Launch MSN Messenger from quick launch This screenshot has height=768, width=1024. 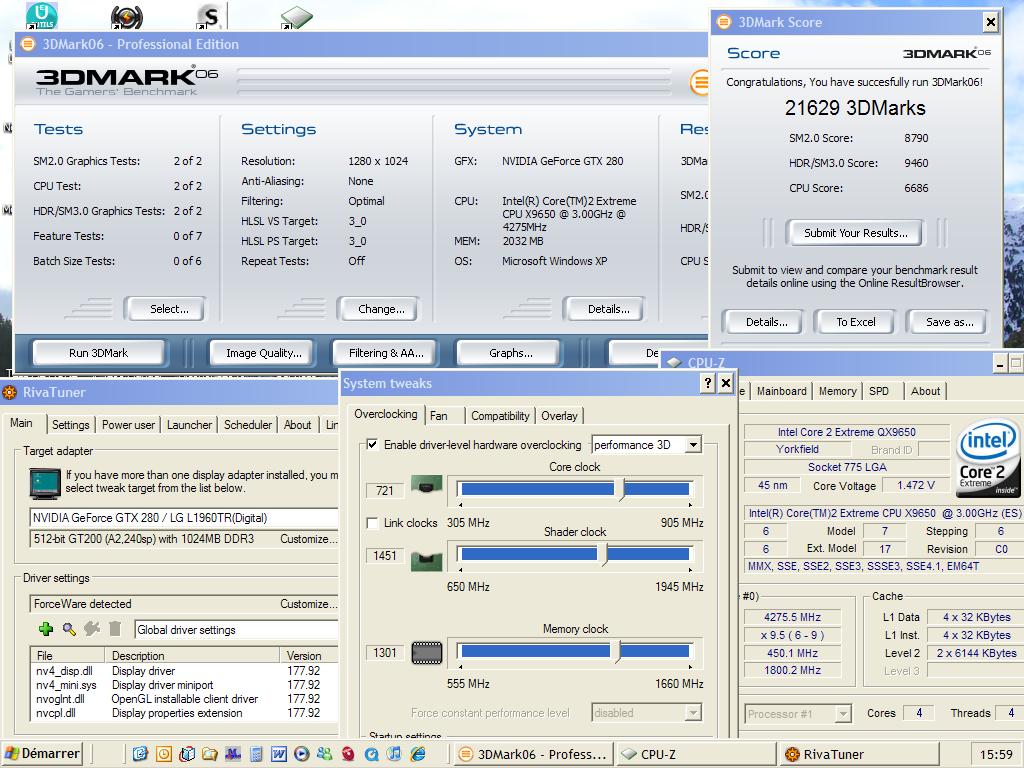coord(324,754)
